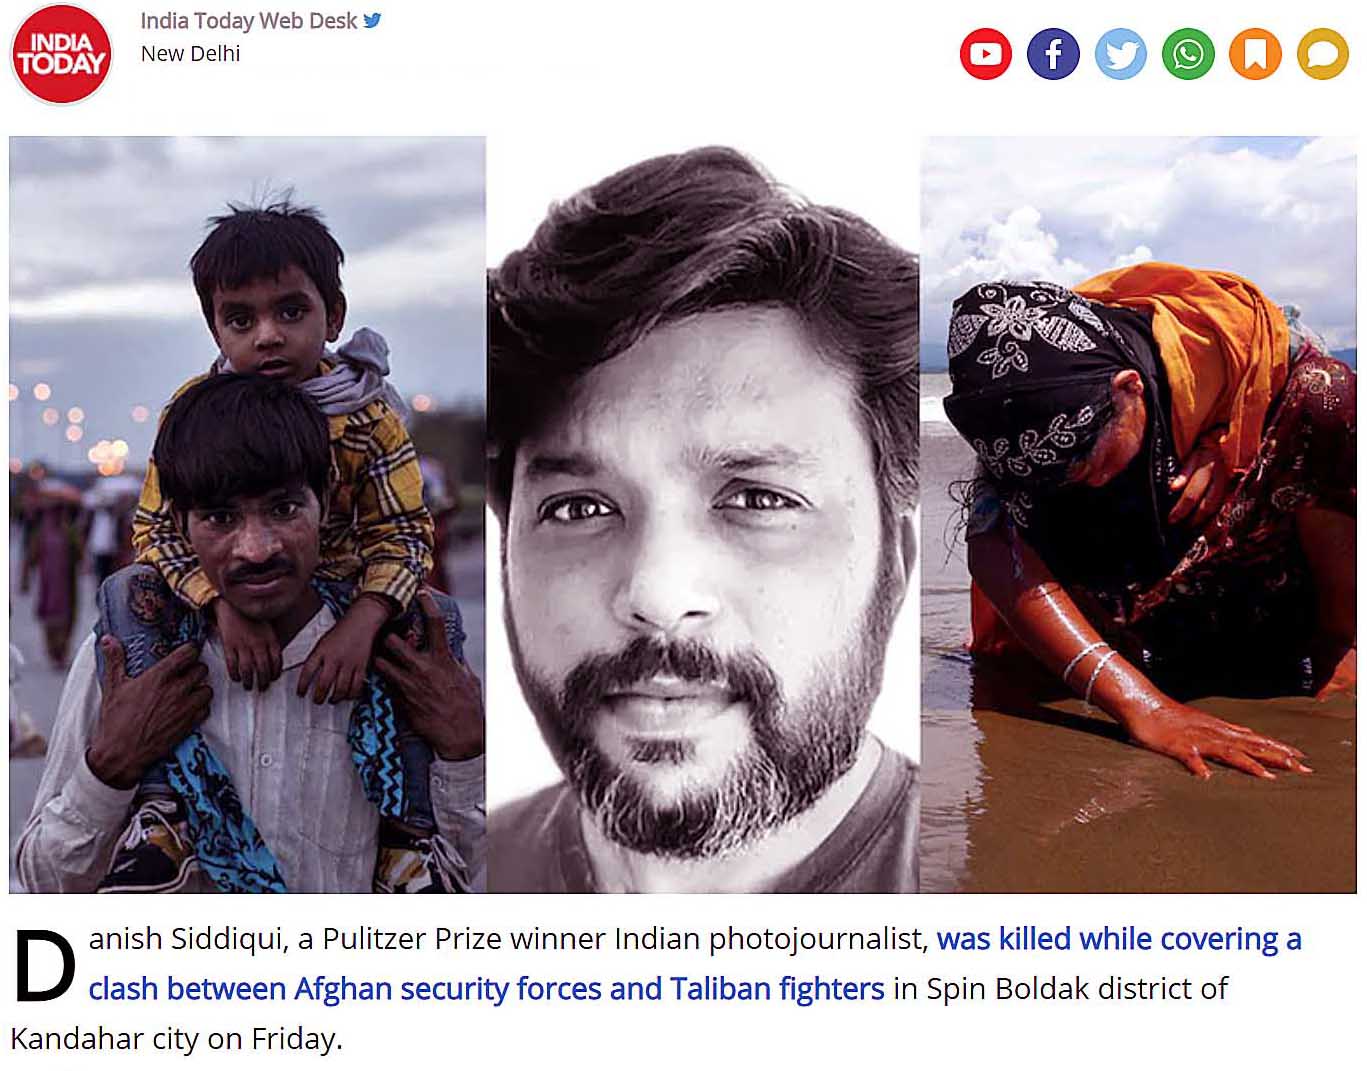Open India Today Web Desk author link

click(248, 21)
